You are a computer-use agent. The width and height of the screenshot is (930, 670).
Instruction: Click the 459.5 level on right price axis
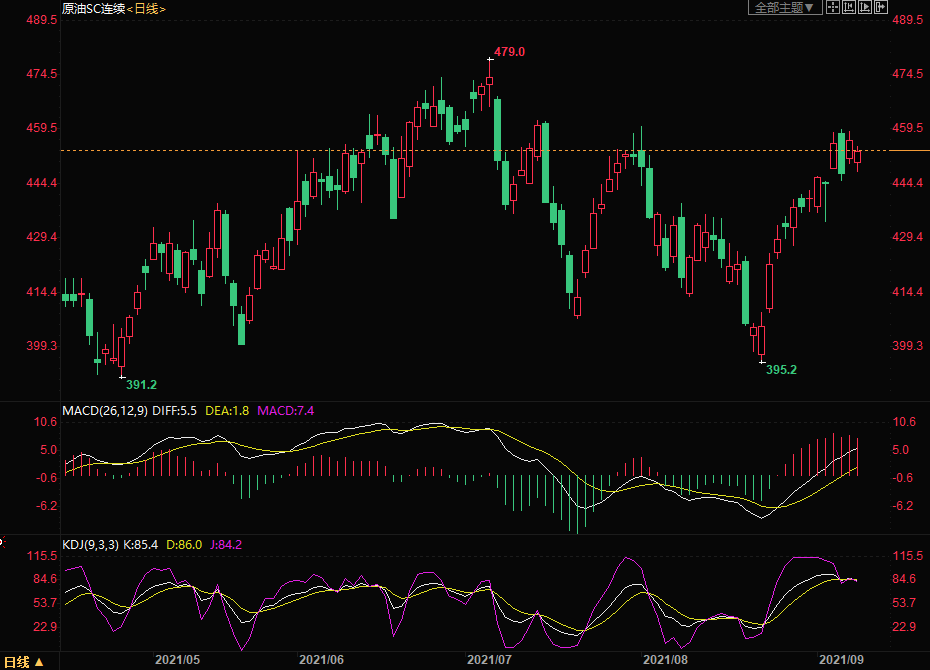pos(906,128)
